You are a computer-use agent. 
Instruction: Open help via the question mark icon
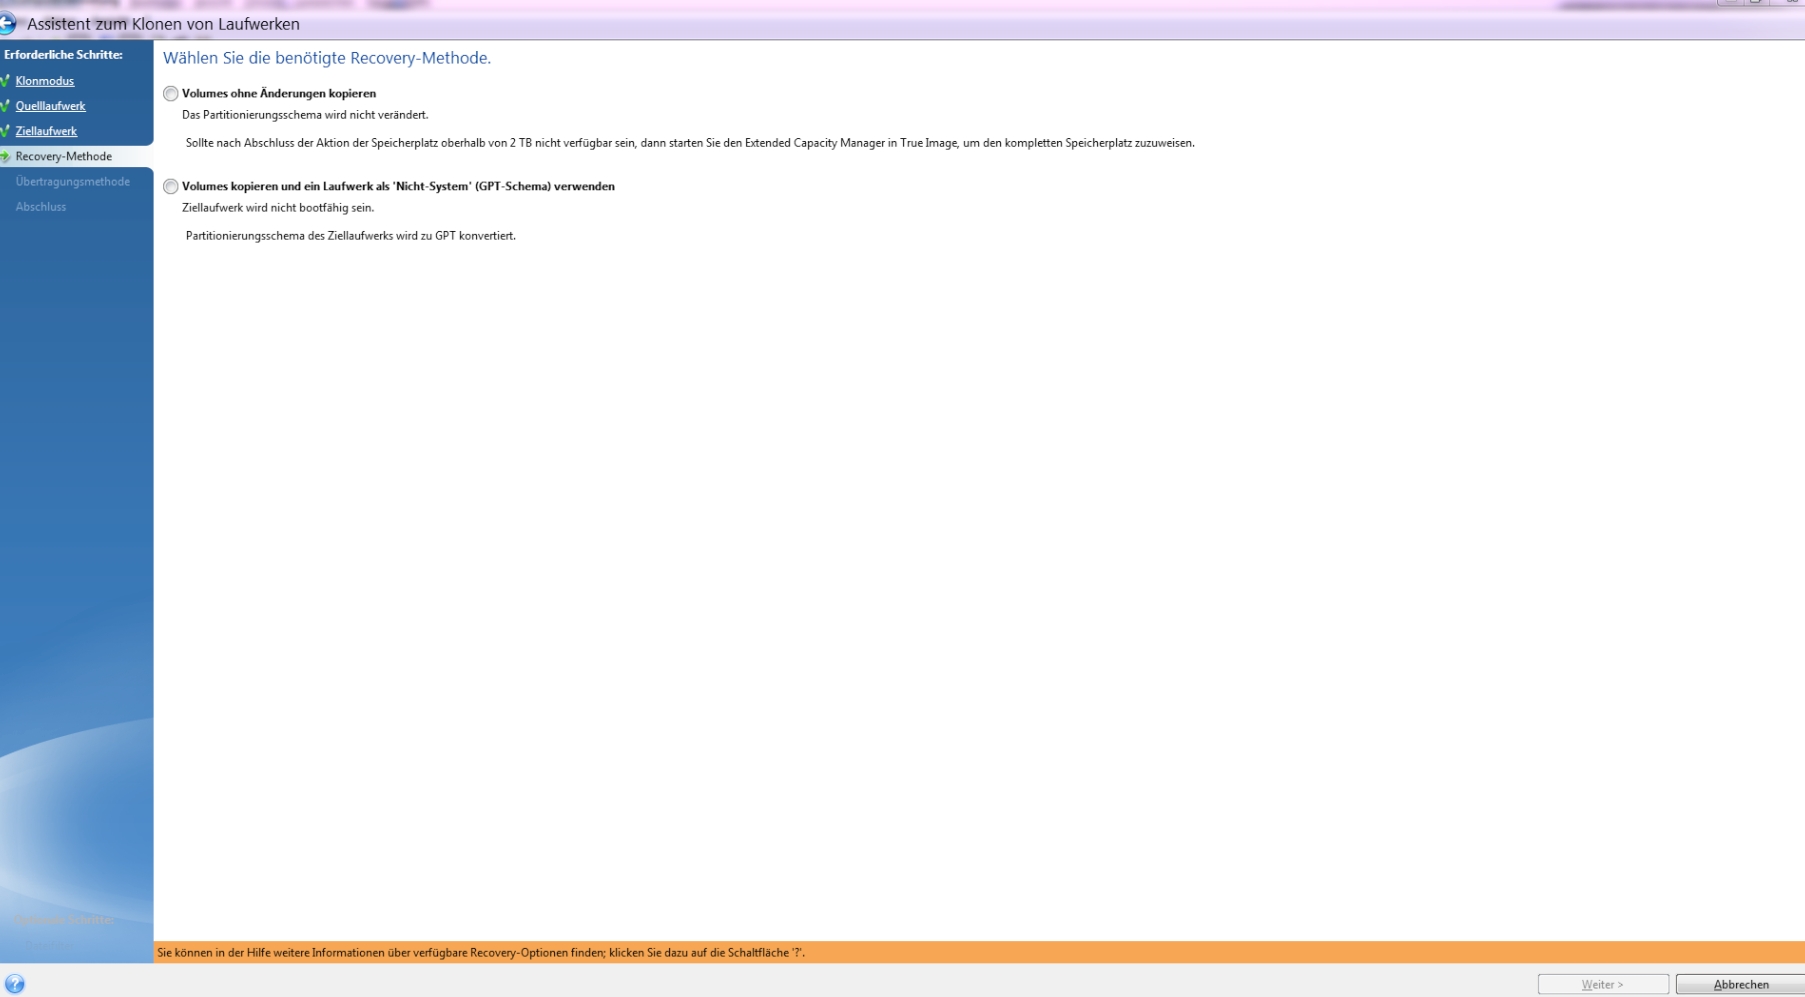pyautogui.click(x=14, y=984)
